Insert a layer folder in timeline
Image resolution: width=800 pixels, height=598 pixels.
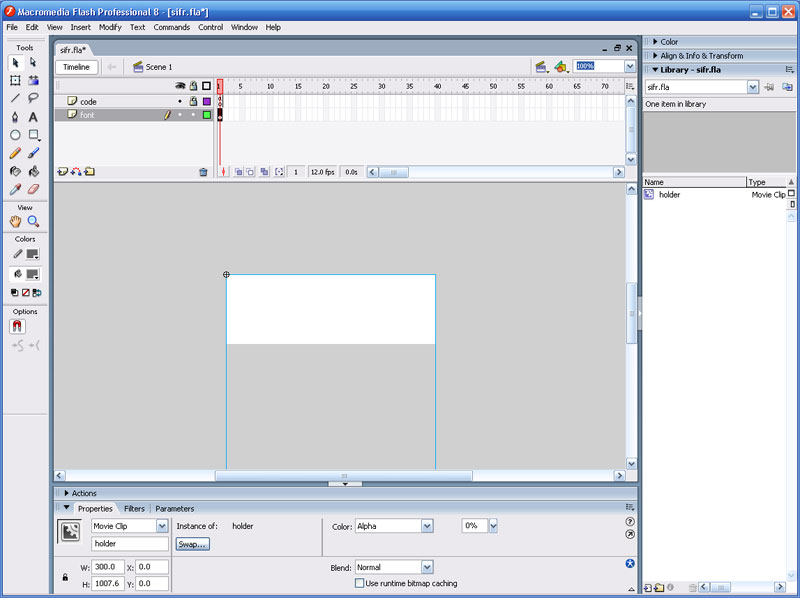[90, 172]
